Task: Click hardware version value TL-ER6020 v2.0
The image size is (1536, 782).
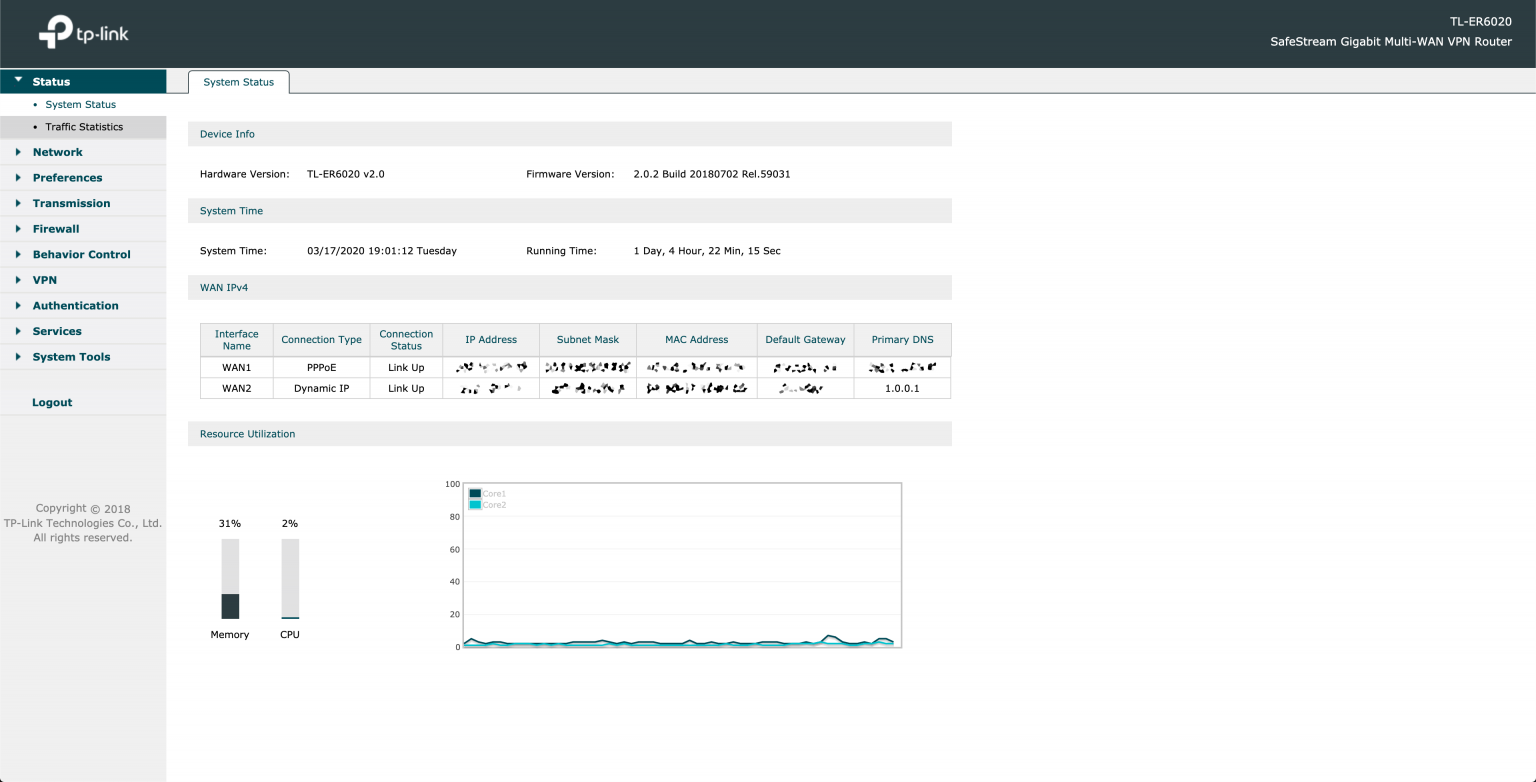Action: 346,174
